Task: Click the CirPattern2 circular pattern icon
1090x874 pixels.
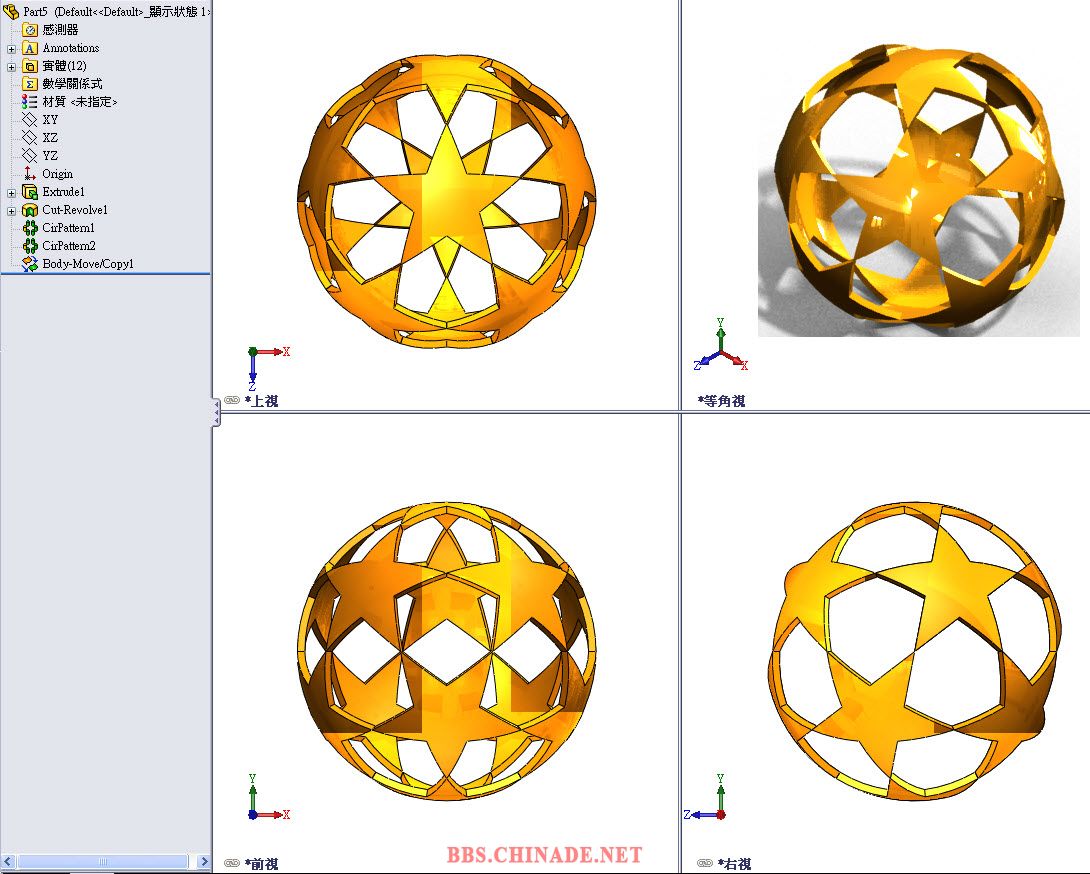Action: click(x=30, y=246)
